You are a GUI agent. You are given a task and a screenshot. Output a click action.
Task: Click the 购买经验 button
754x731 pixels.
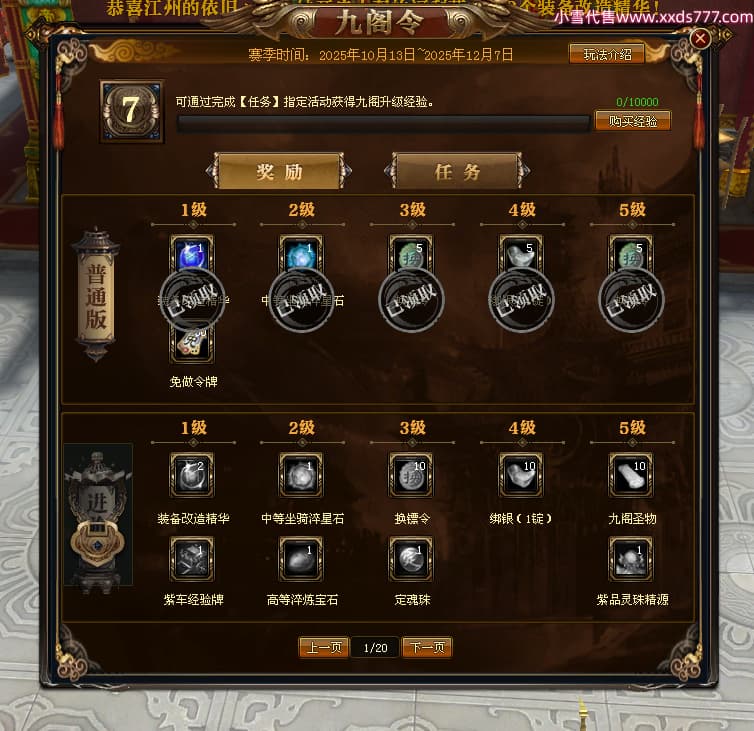(633, 121)
